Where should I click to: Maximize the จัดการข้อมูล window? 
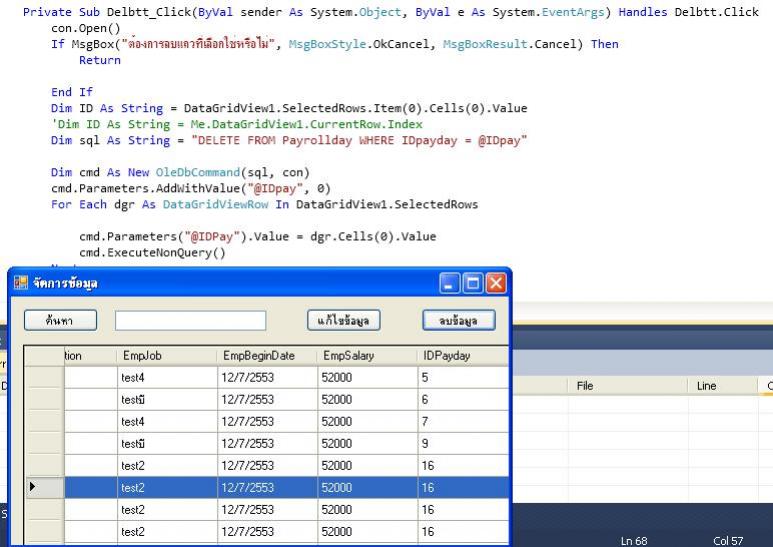[474, 283]
